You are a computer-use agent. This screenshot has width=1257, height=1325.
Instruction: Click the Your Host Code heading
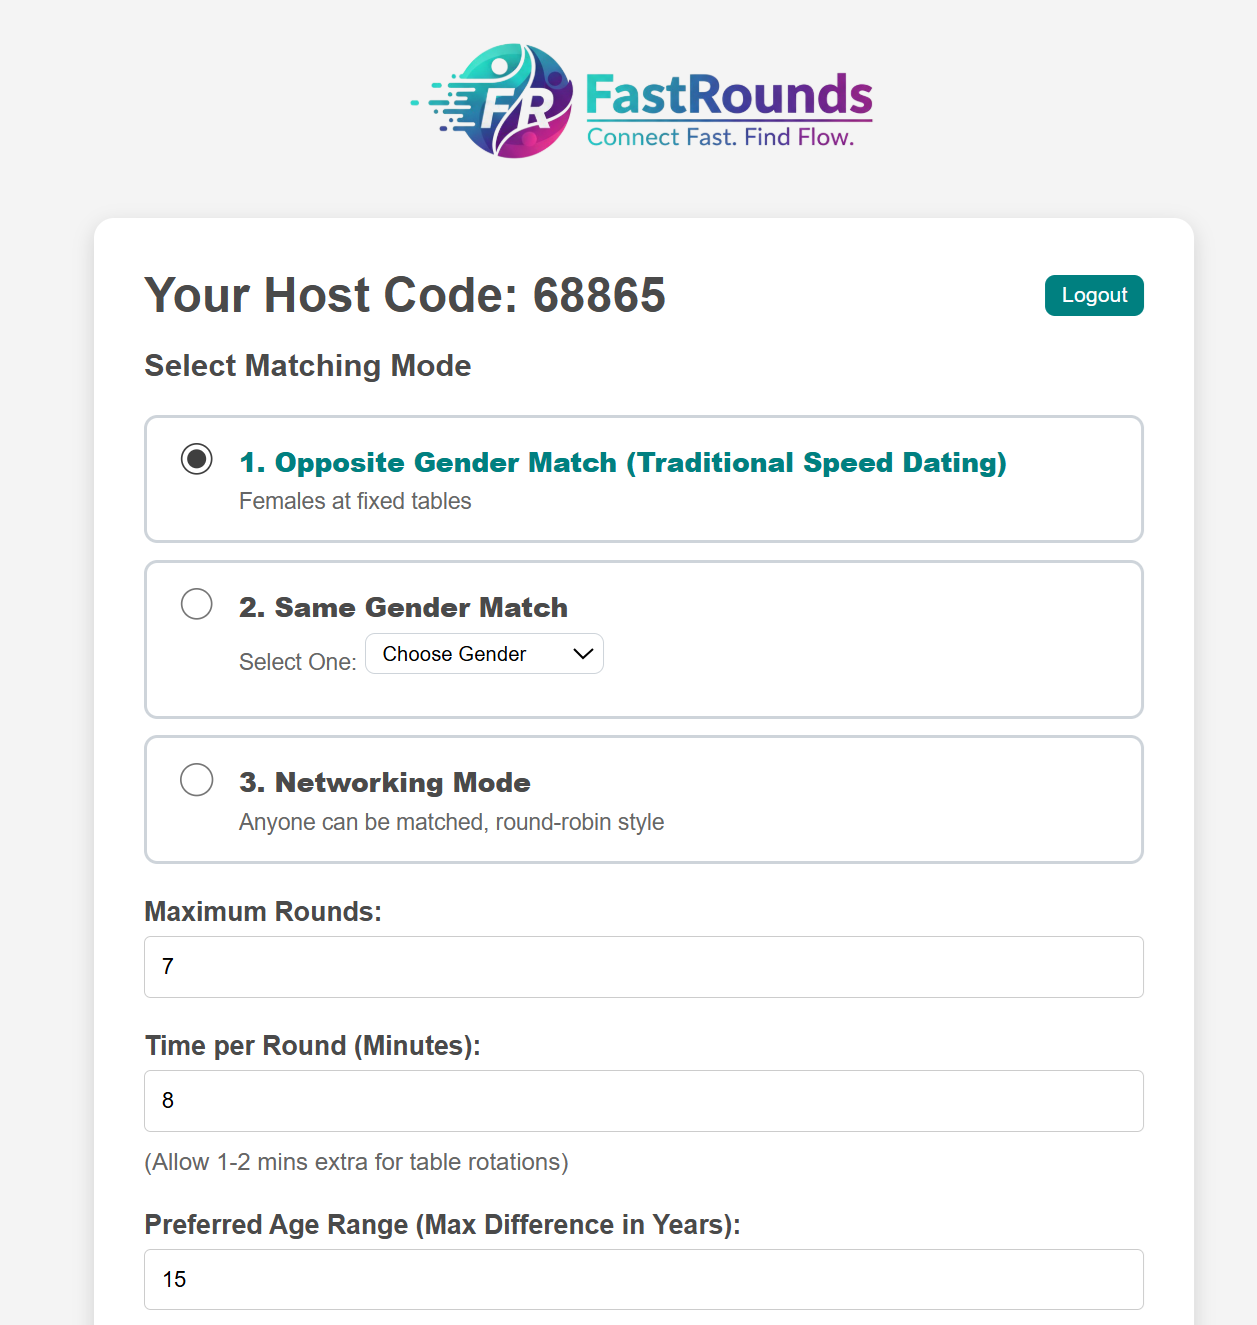pyautogui.click(x=405, y=296)
